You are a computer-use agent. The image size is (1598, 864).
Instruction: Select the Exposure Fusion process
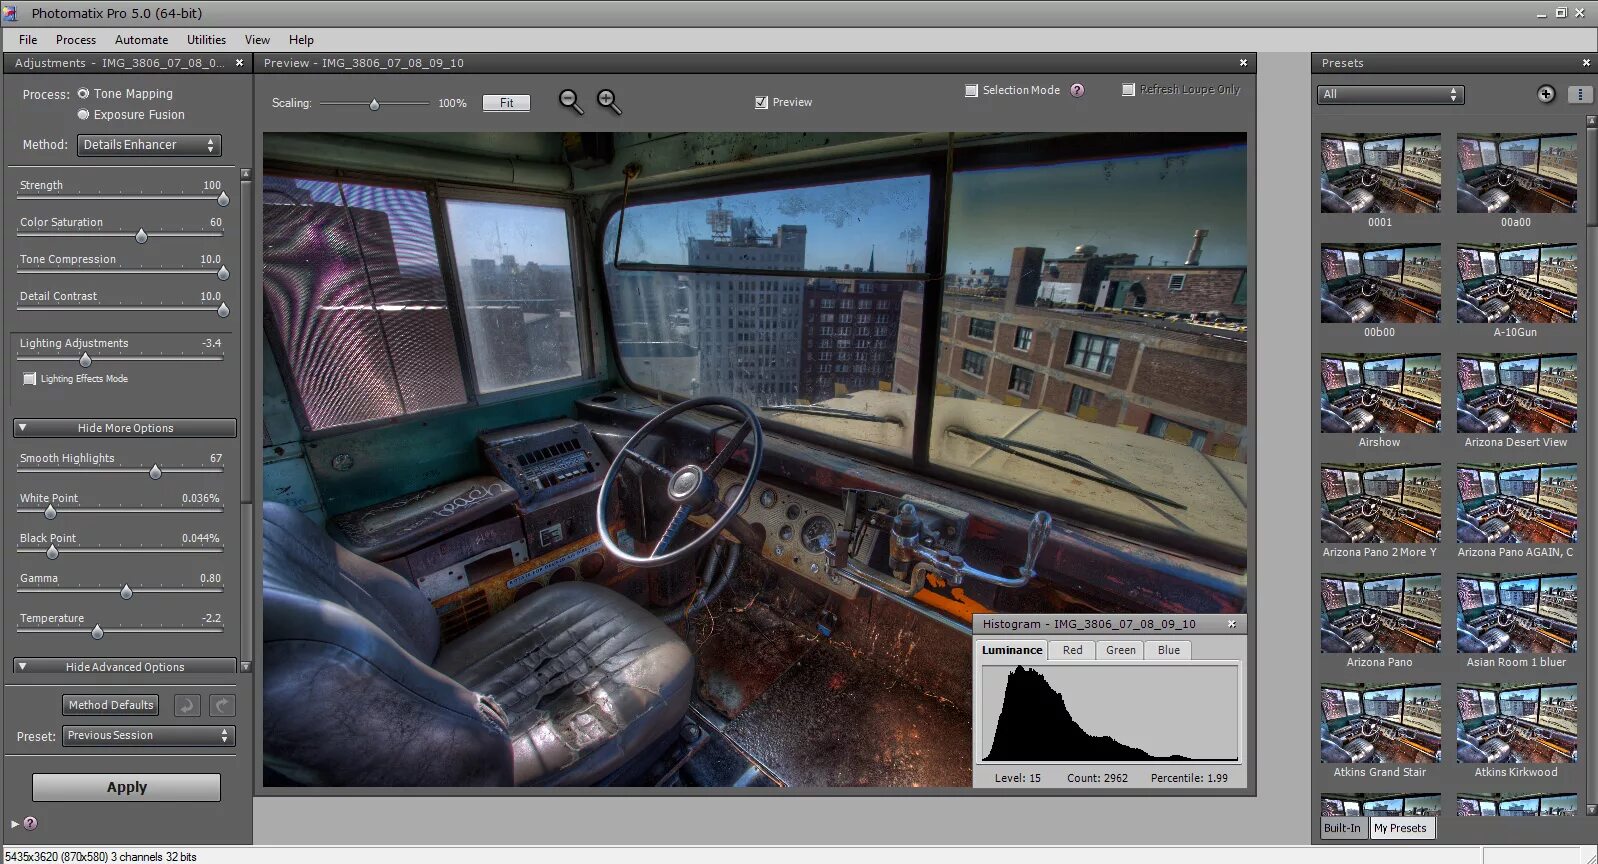point(84,115)
